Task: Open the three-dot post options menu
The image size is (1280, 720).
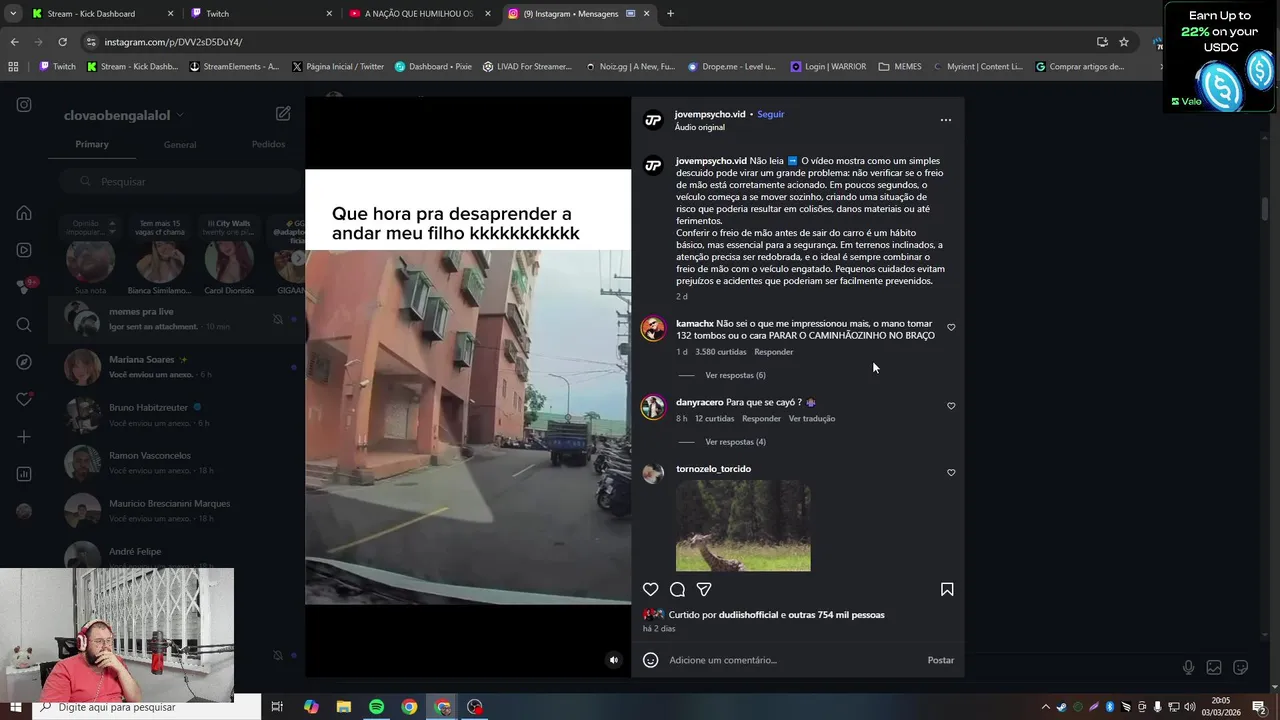Action: pyautogui.click(x=946, y=120)
